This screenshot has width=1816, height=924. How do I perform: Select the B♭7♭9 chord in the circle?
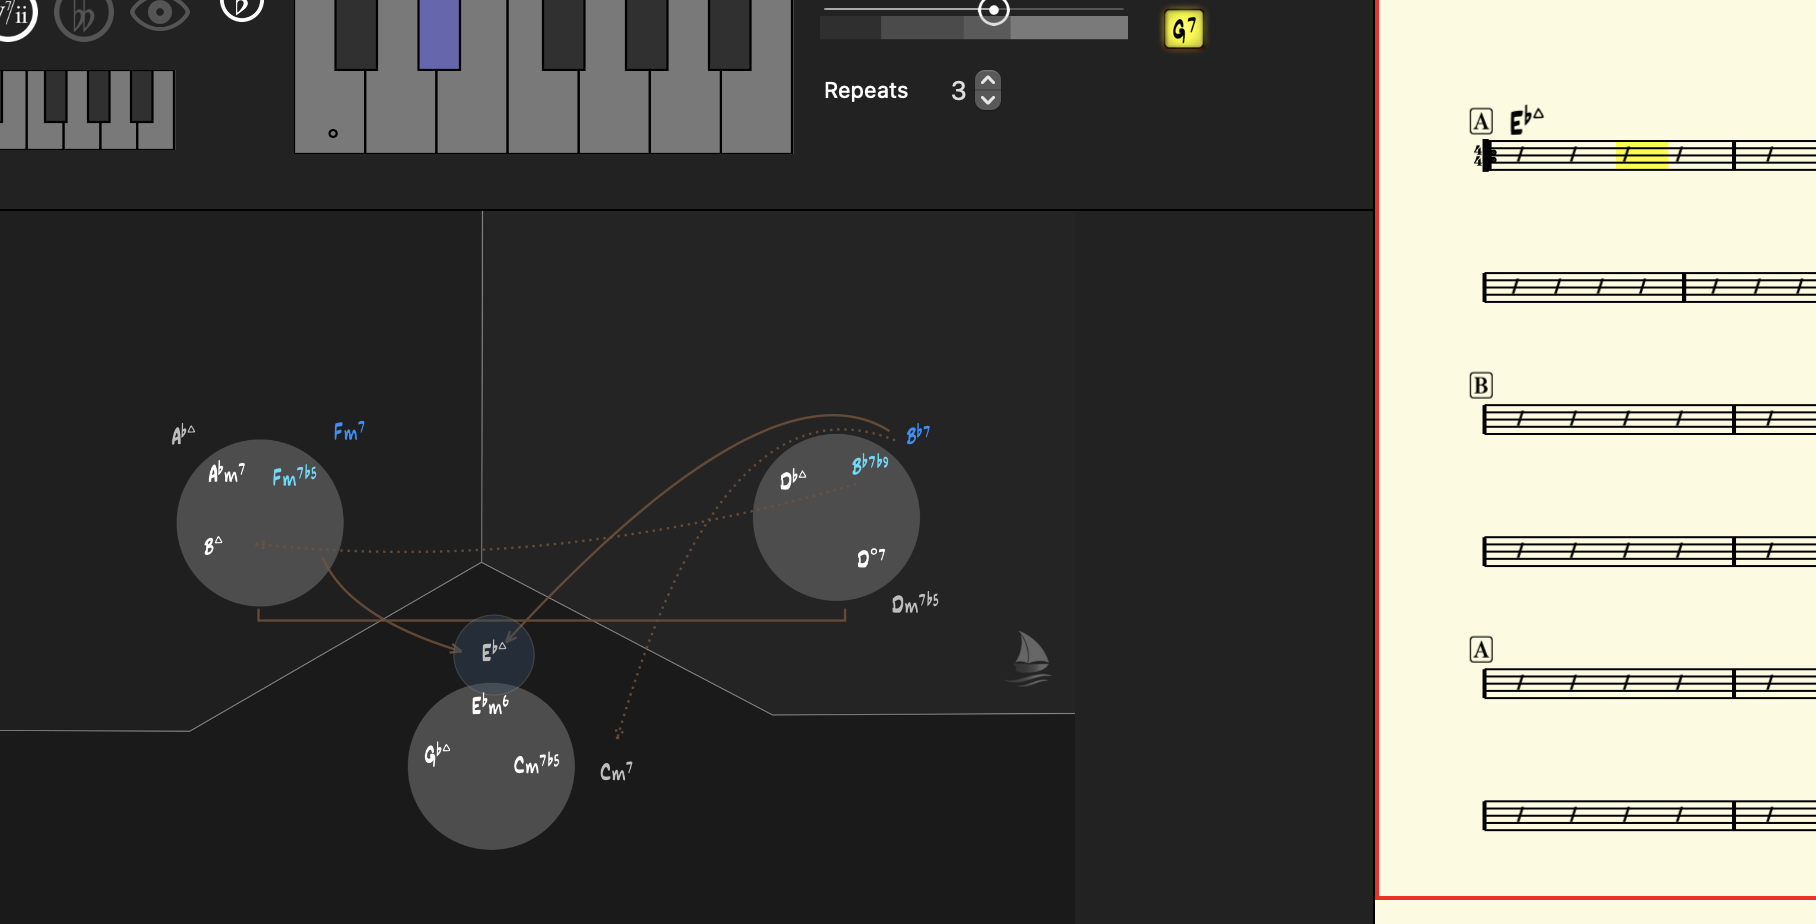(x=870, y=464)
